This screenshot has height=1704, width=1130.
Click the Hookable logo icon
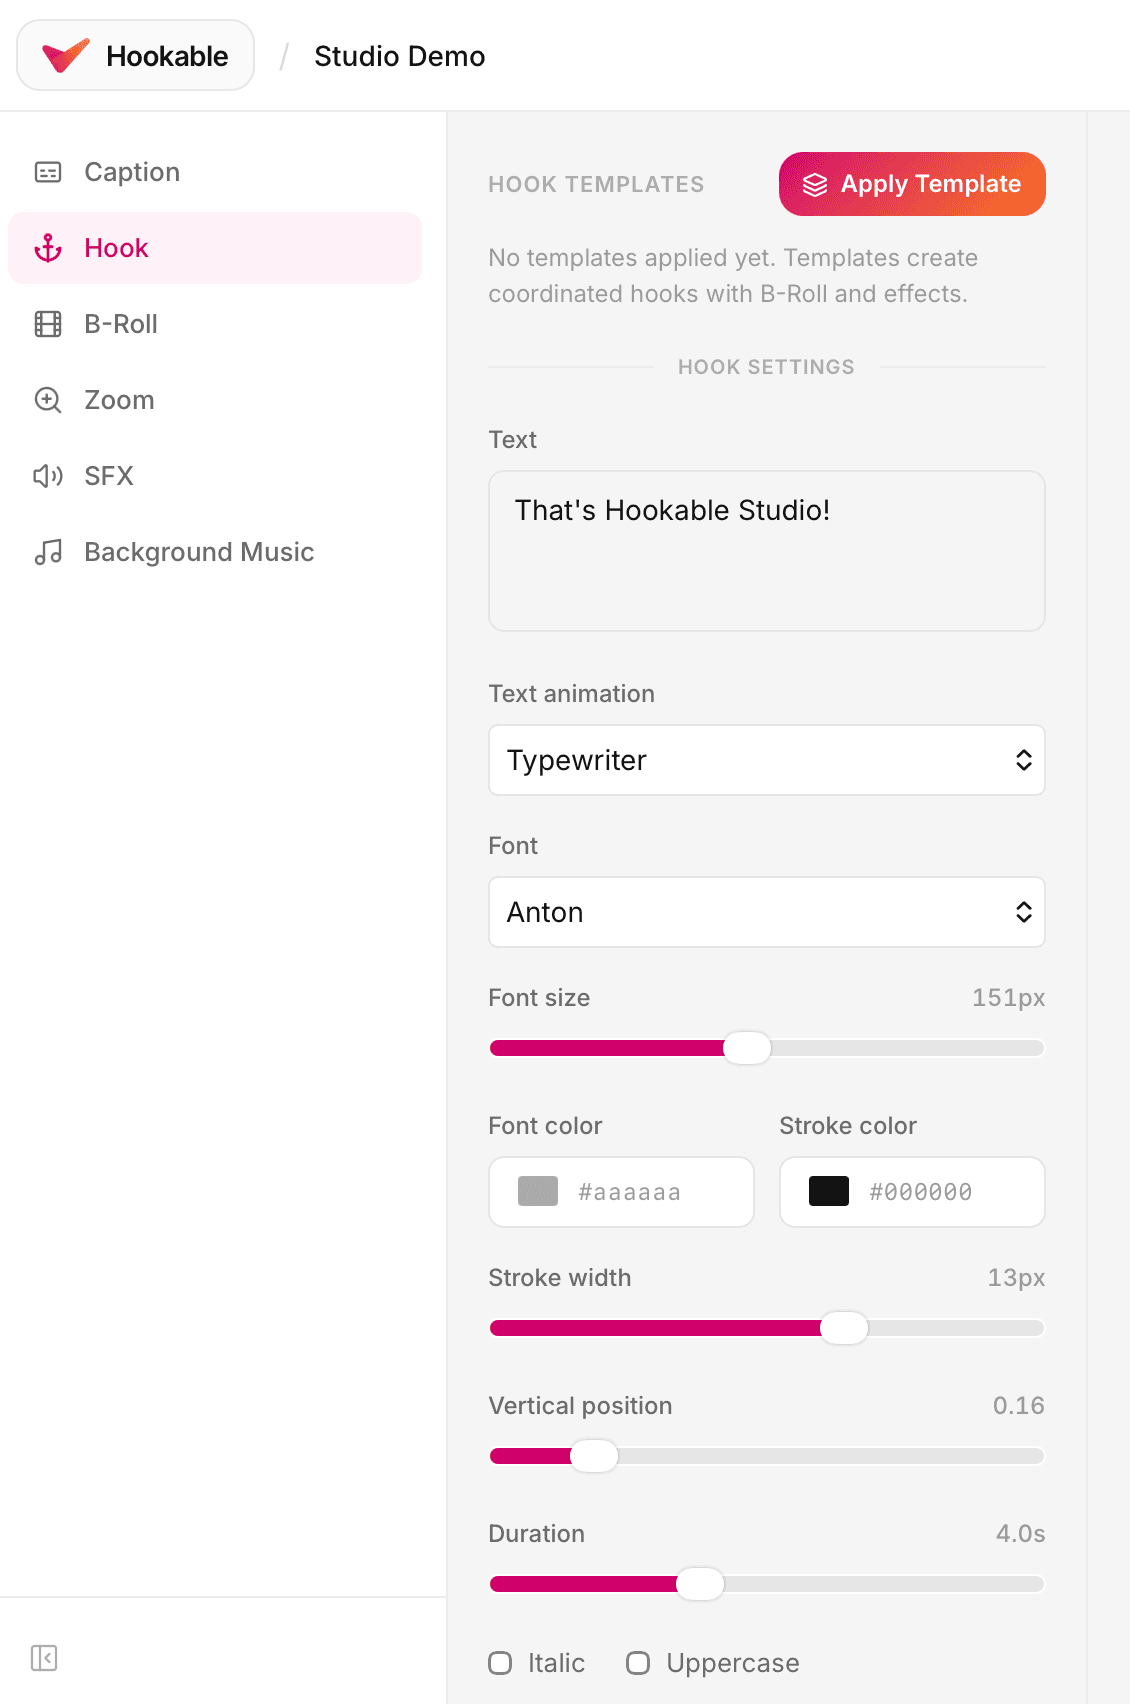point(66,56)
